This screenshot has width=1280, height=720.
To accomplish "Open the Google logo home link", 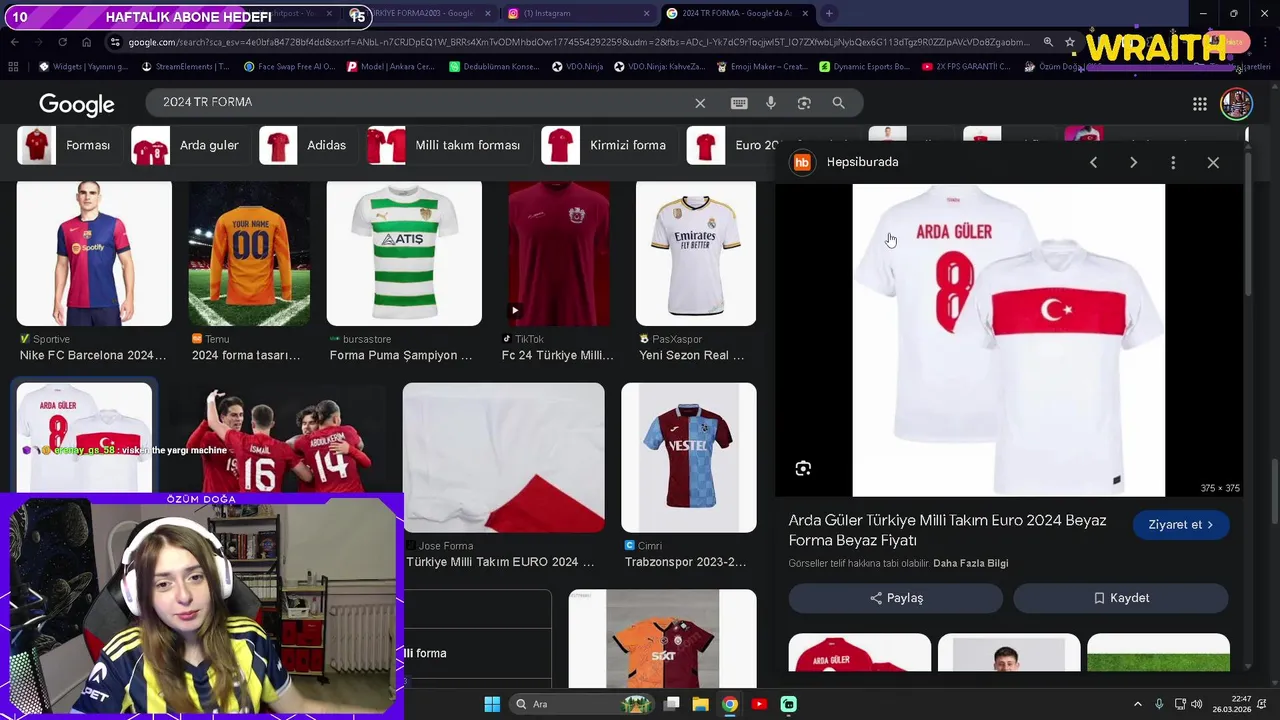I will (77, 105).
